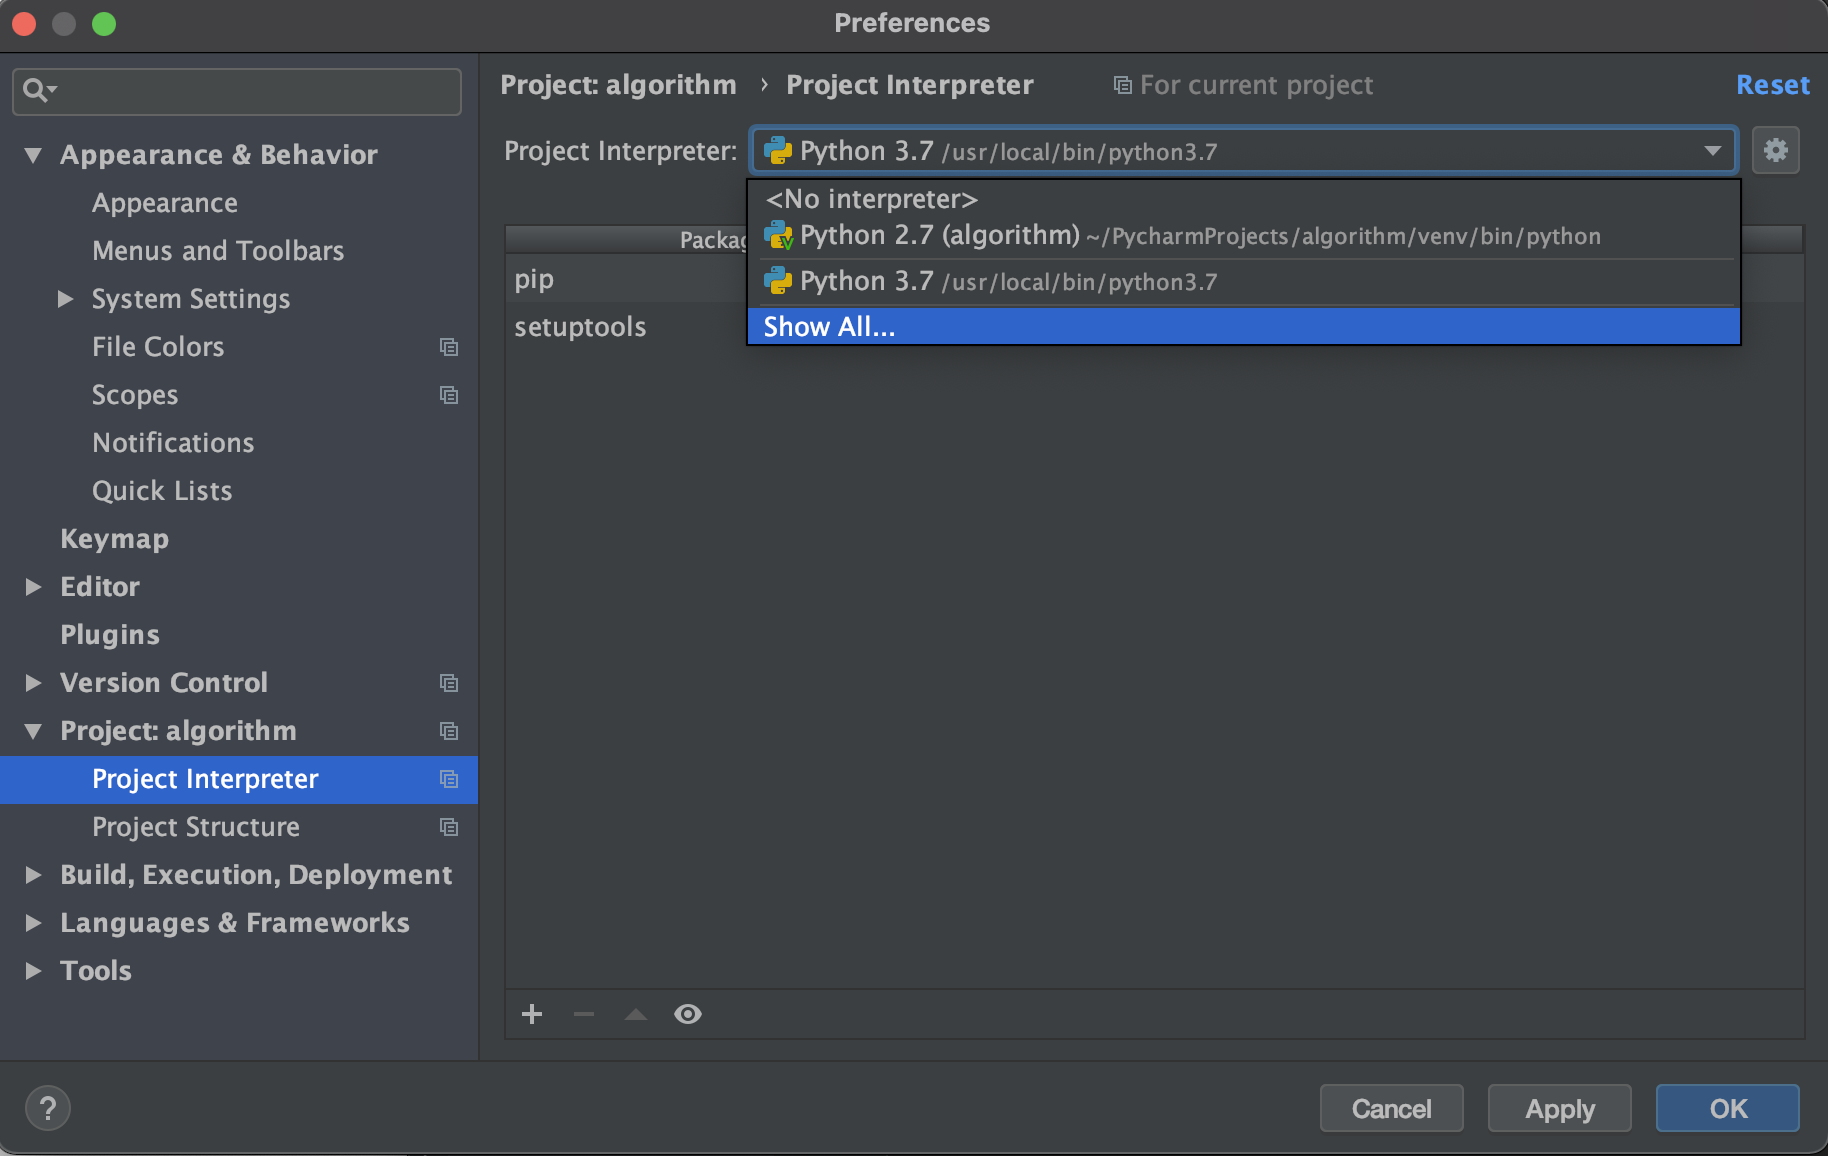Click the Project: algorithm breadcrumb

tap(618, 85)
